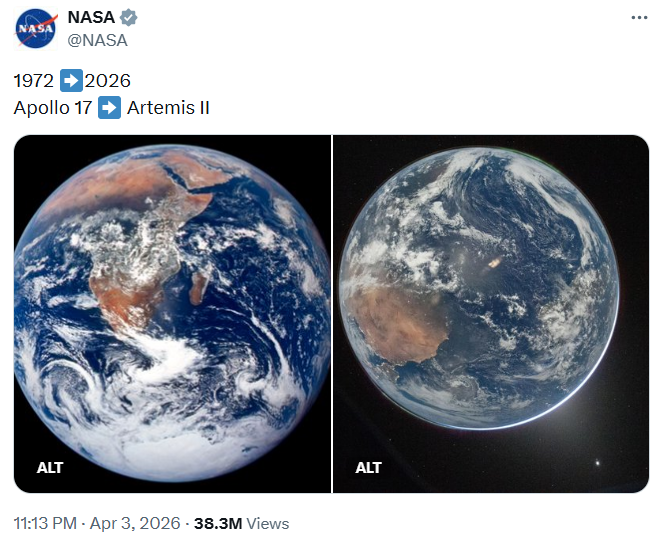
Task: Click the NASA display name
Action: point(91,19)
